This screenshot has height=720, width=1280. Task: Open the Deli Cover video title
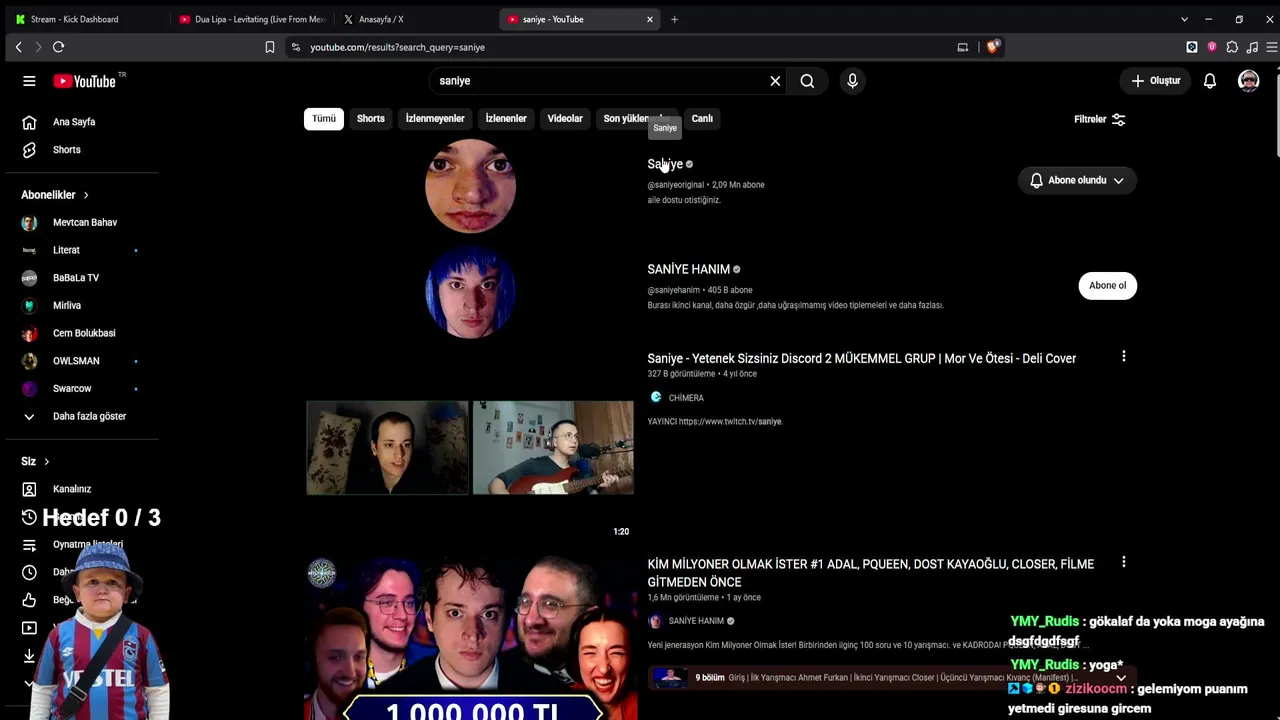tap(862, 358)
